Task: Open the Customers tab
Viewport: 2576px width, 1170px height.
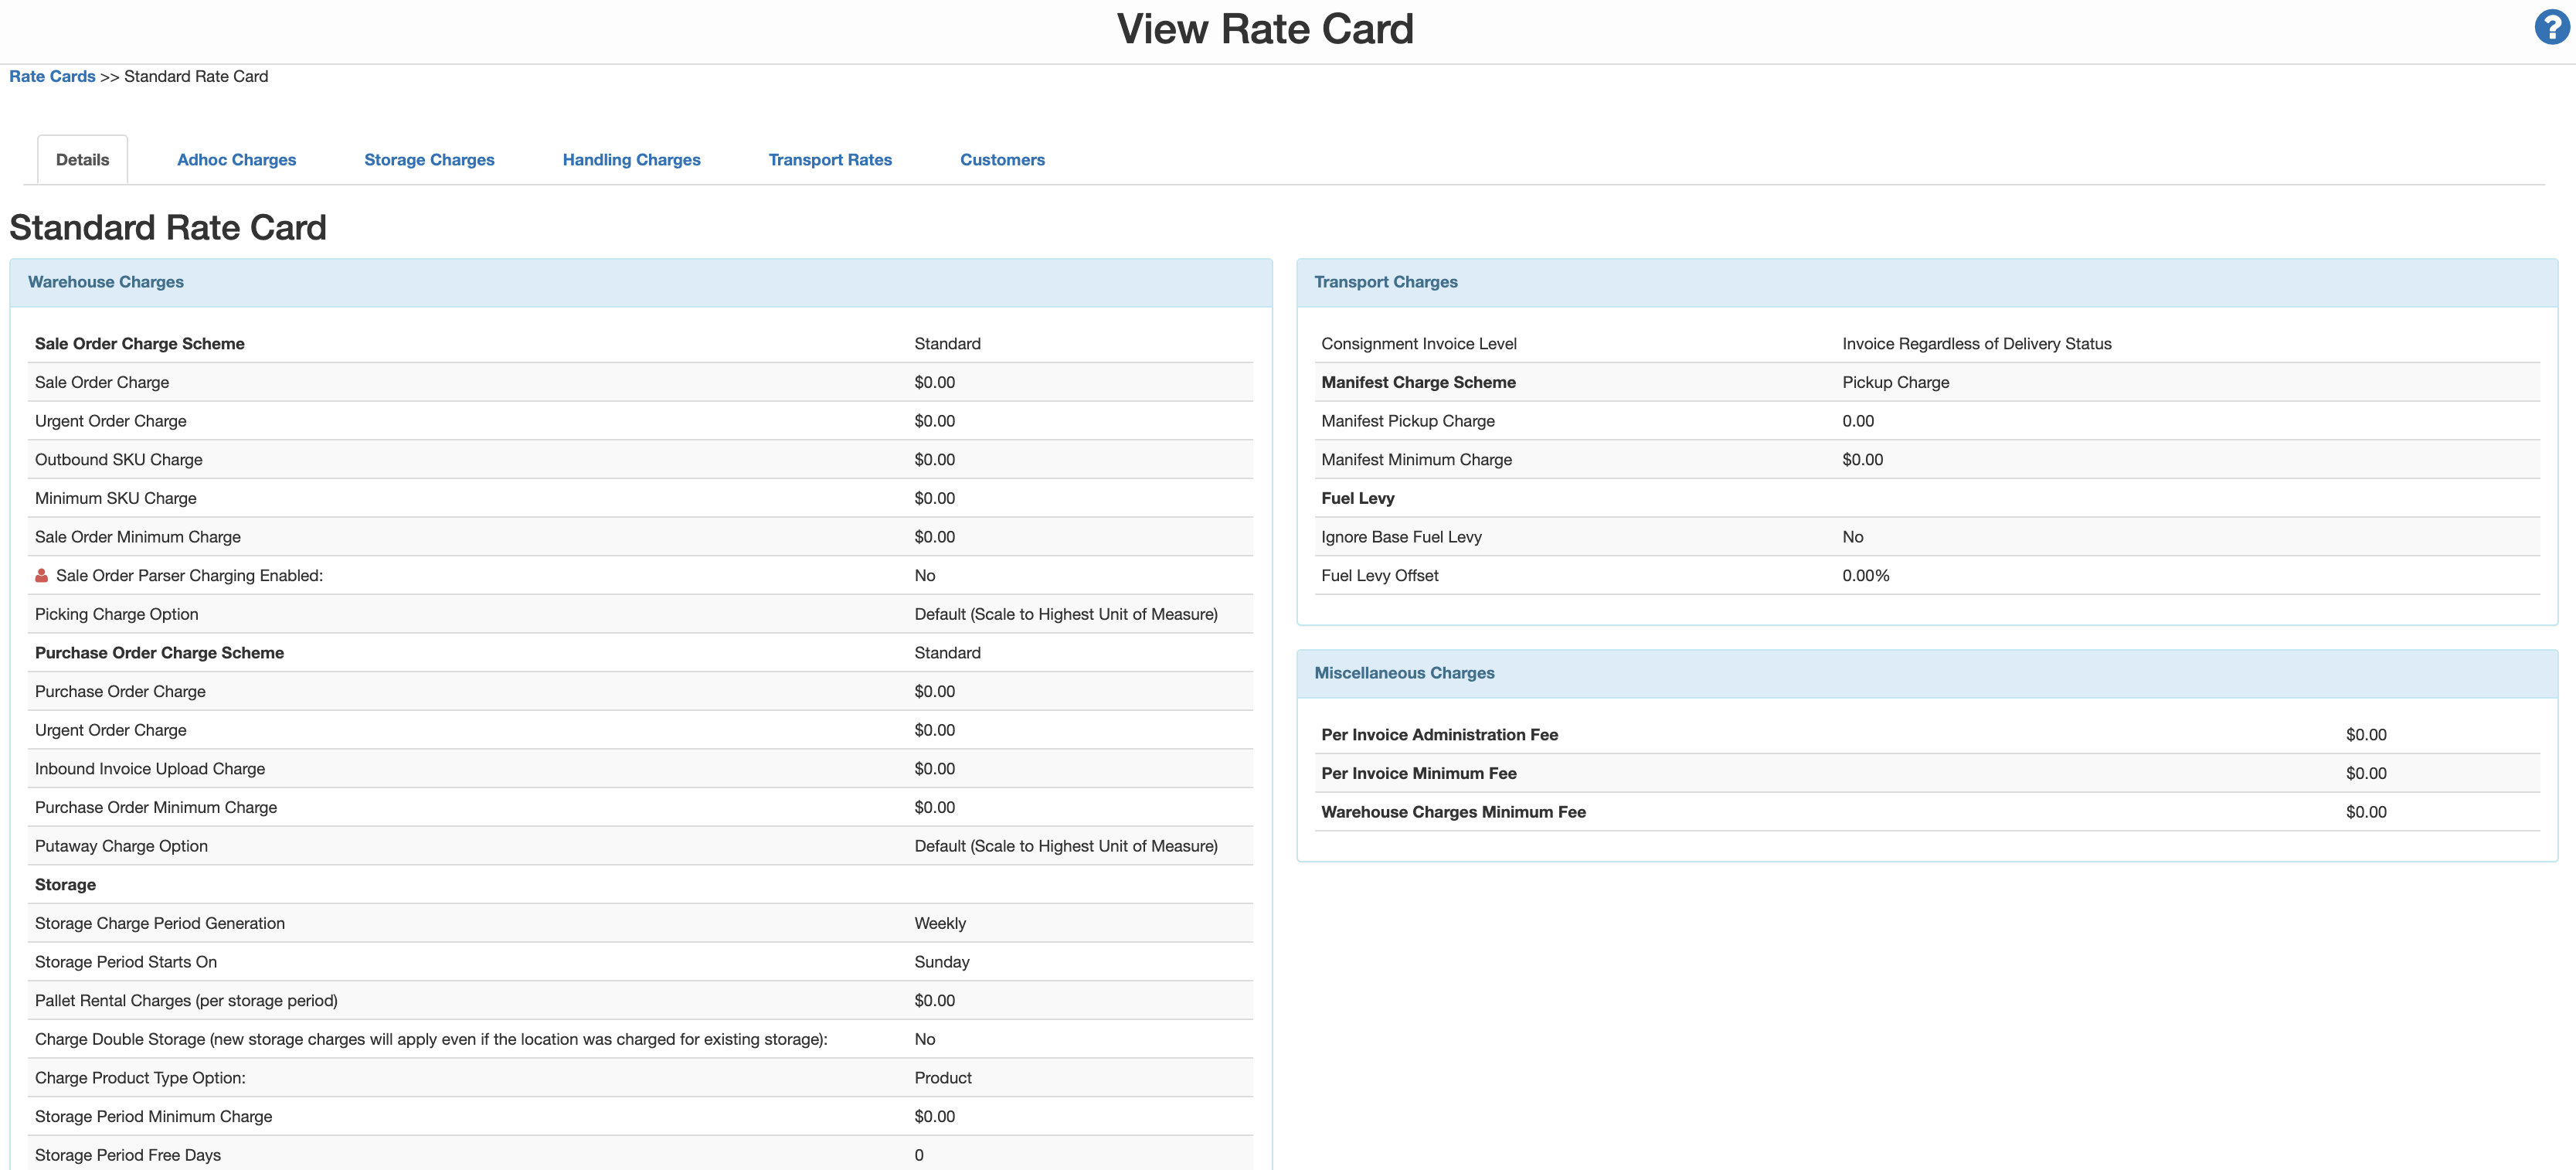Action: [x=1002, y=159]
